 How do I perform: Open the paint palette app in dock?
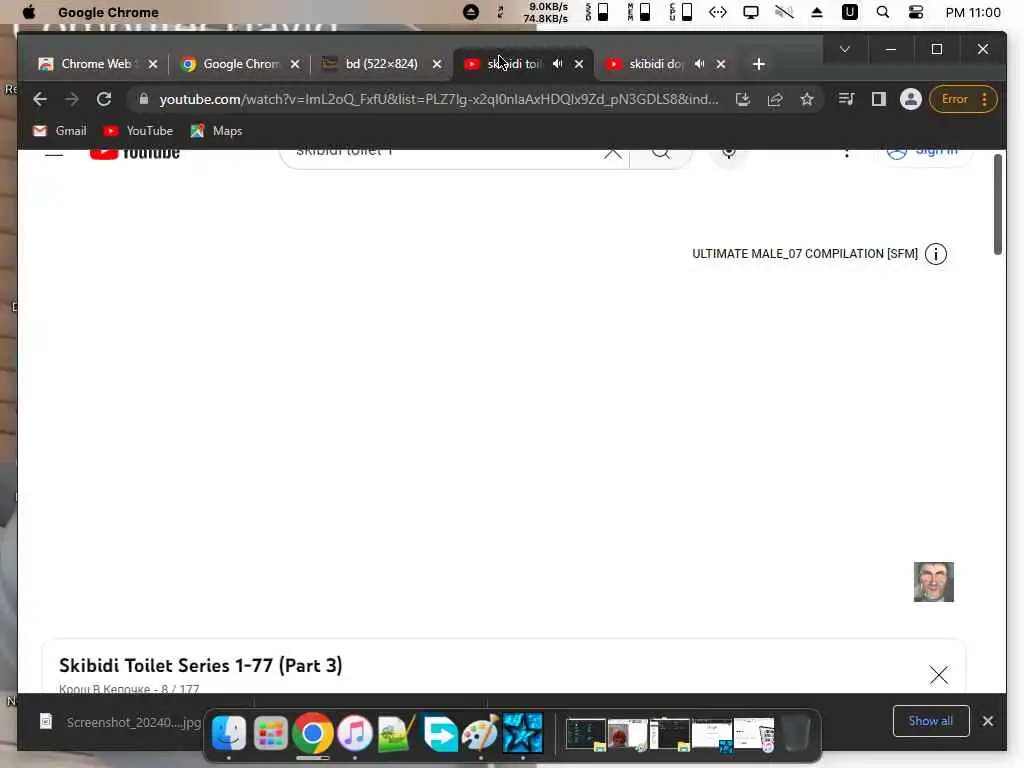[x=481, y=733]
